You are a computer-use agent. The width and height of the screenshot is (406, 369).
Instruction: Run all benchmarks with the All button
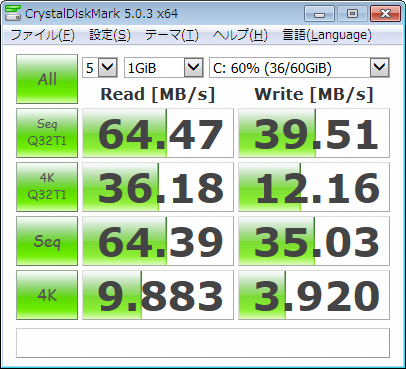pyautogui.click(x=47, y=79)
